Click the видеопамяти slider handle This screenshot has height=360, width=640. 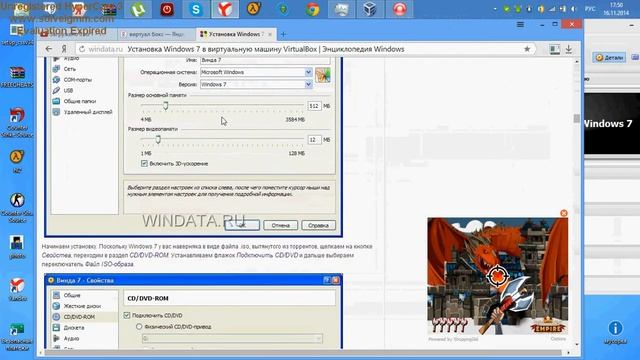click(x=158, y=140)
